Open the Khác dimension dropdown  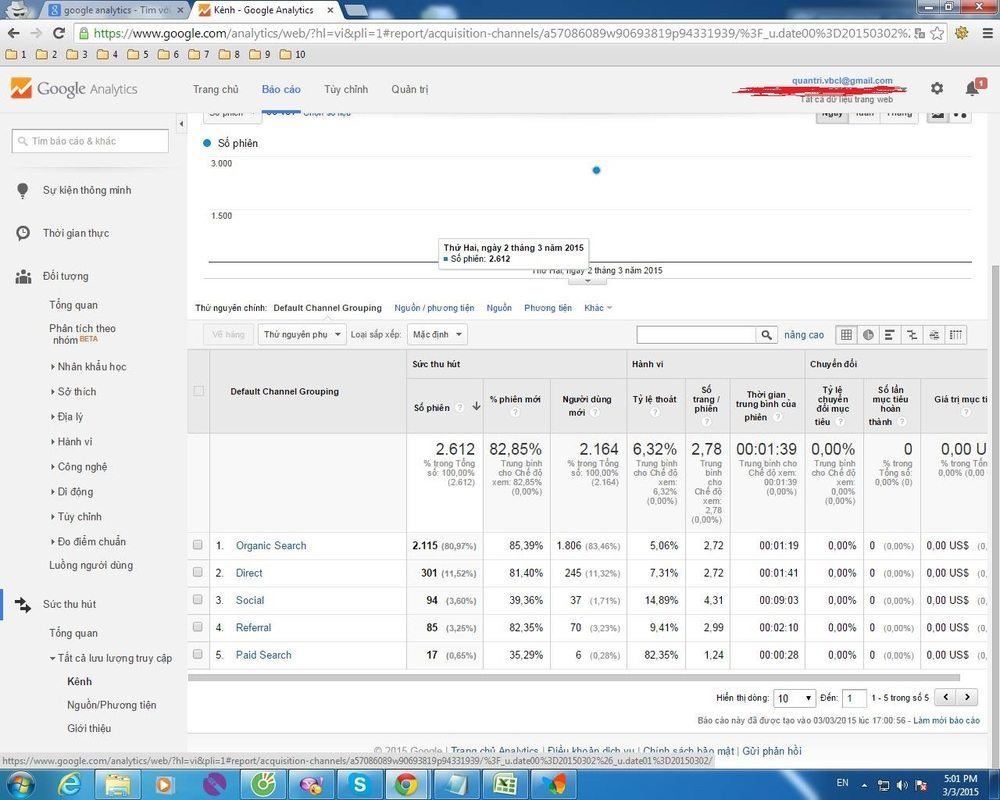coord(598,307)
